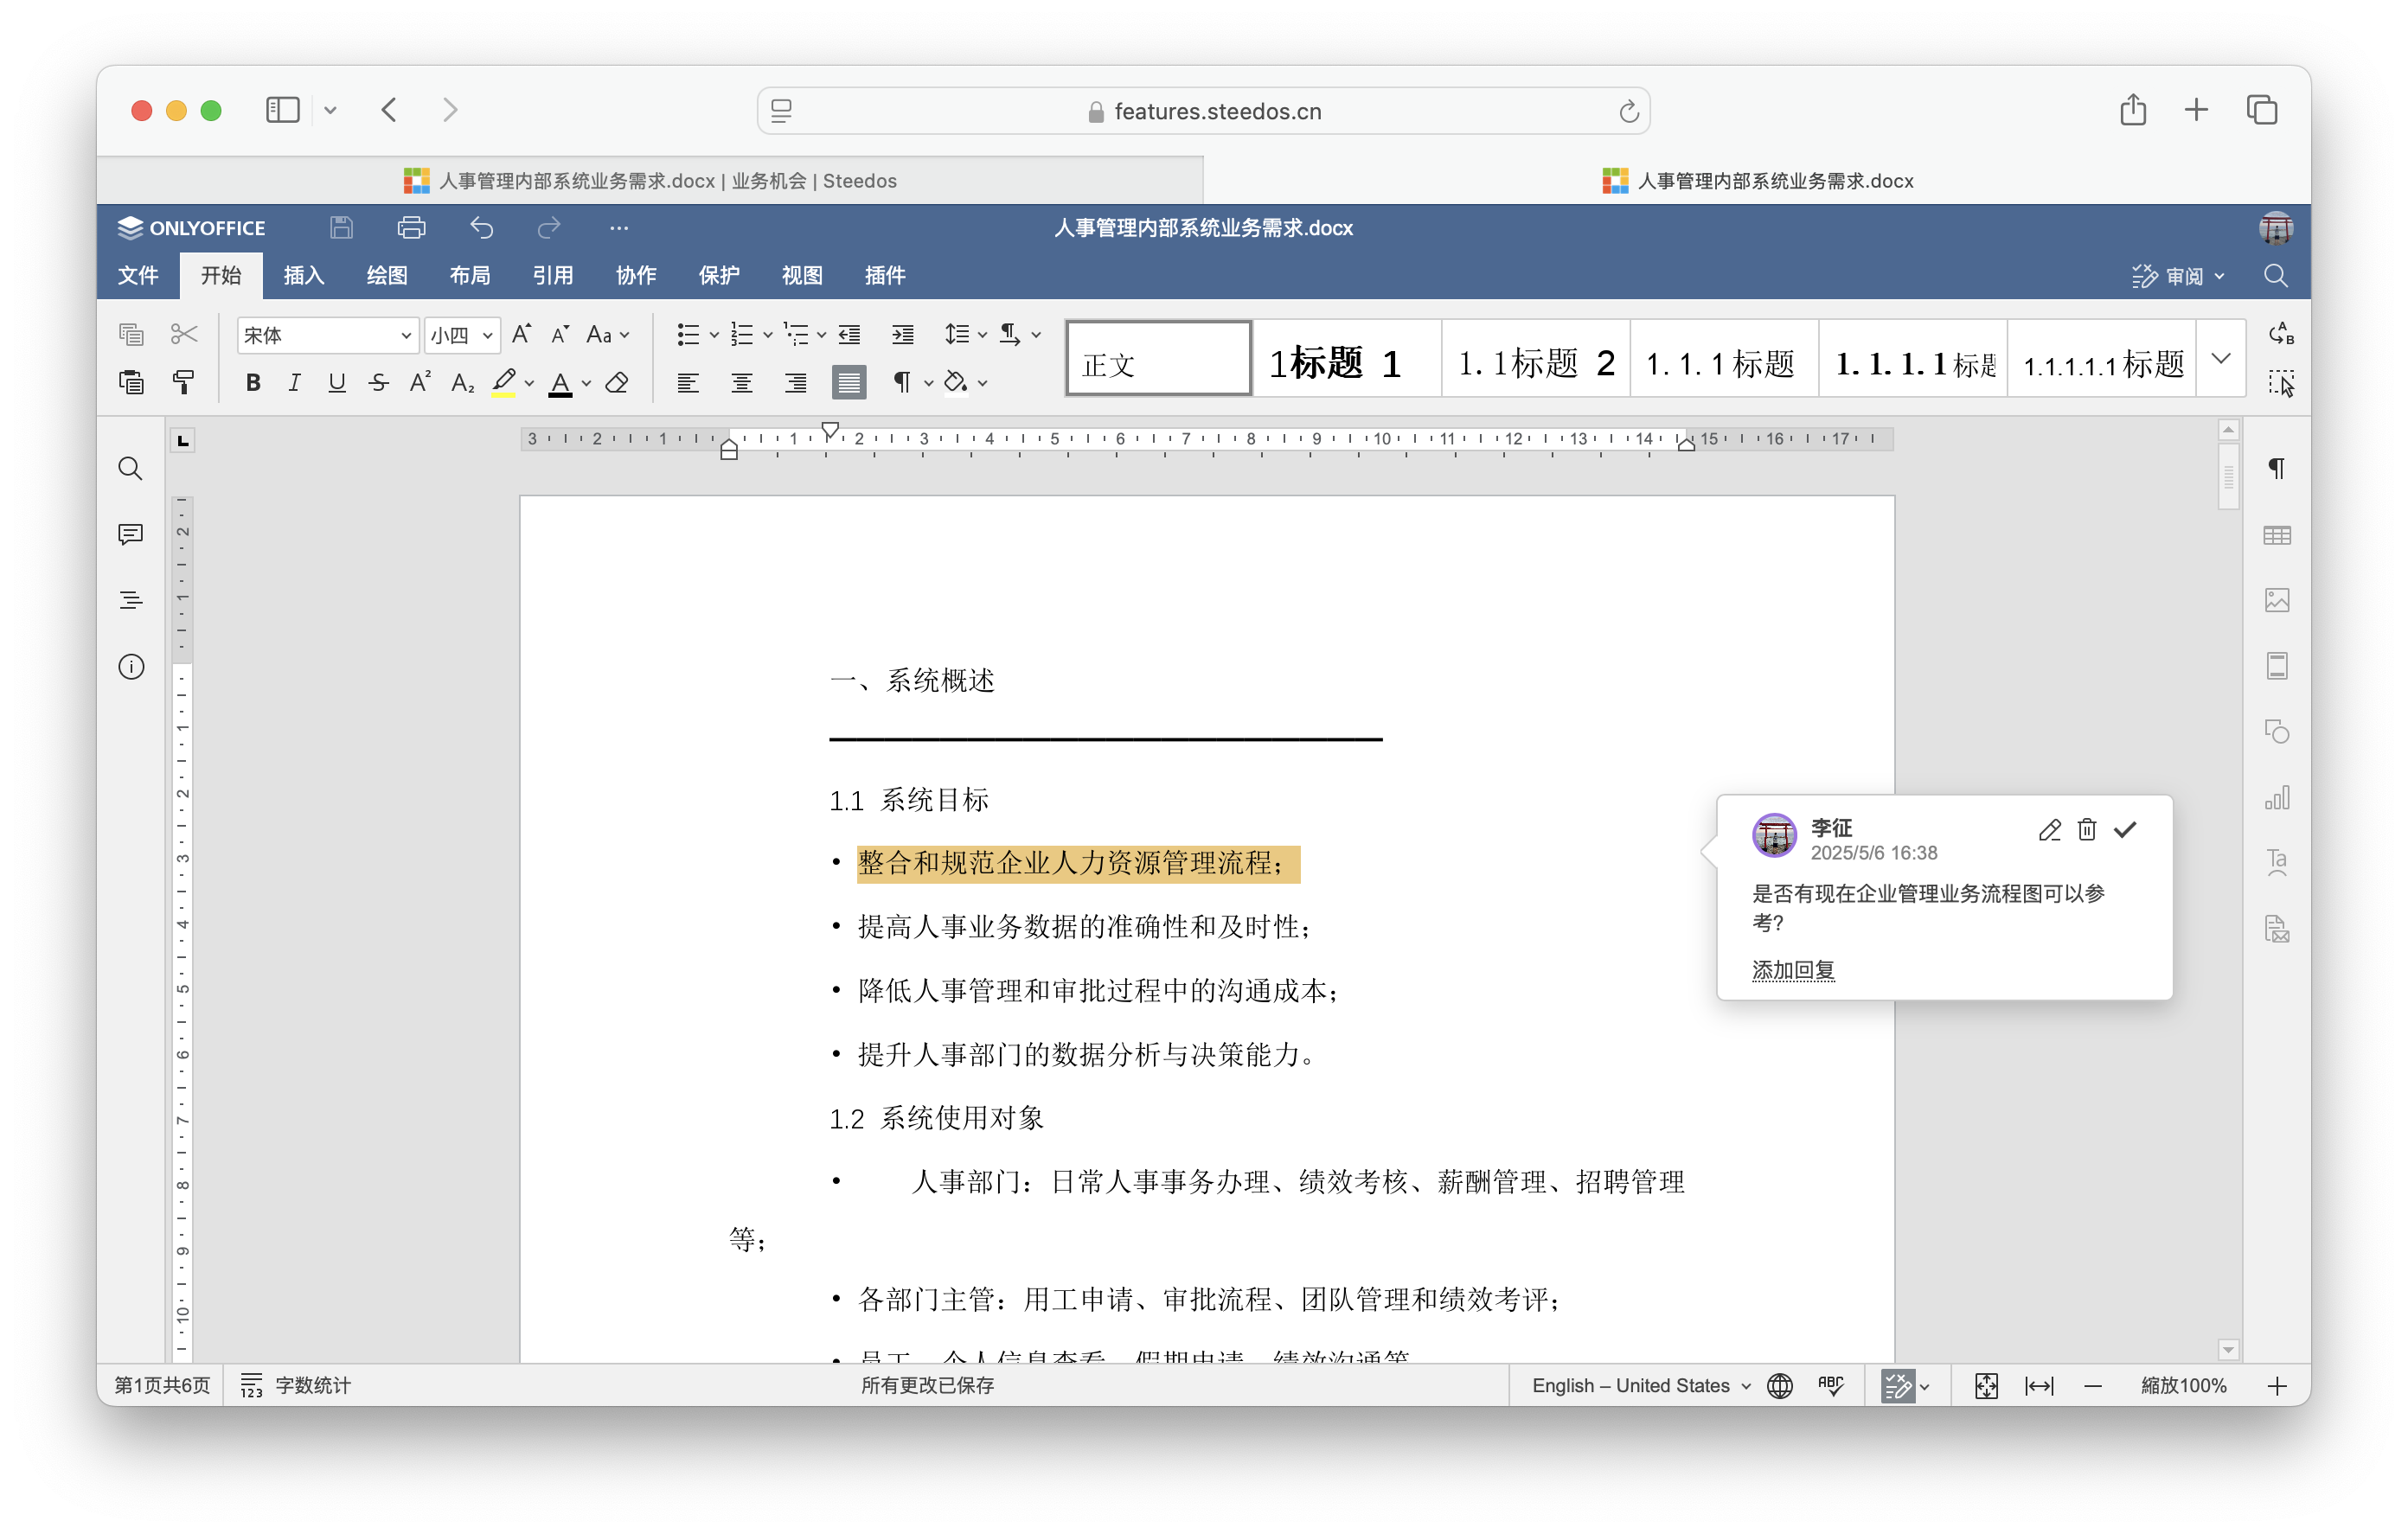
Task: Click the Replace icon in toolbar
Action: (x=2281, y=333)
